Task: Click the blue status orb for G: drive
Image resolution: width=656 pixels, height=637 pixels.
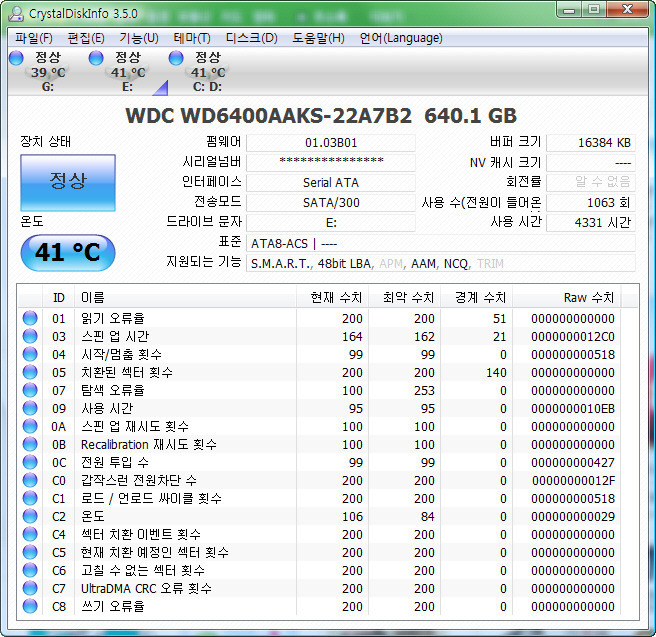Action: (x=16, y=58)
